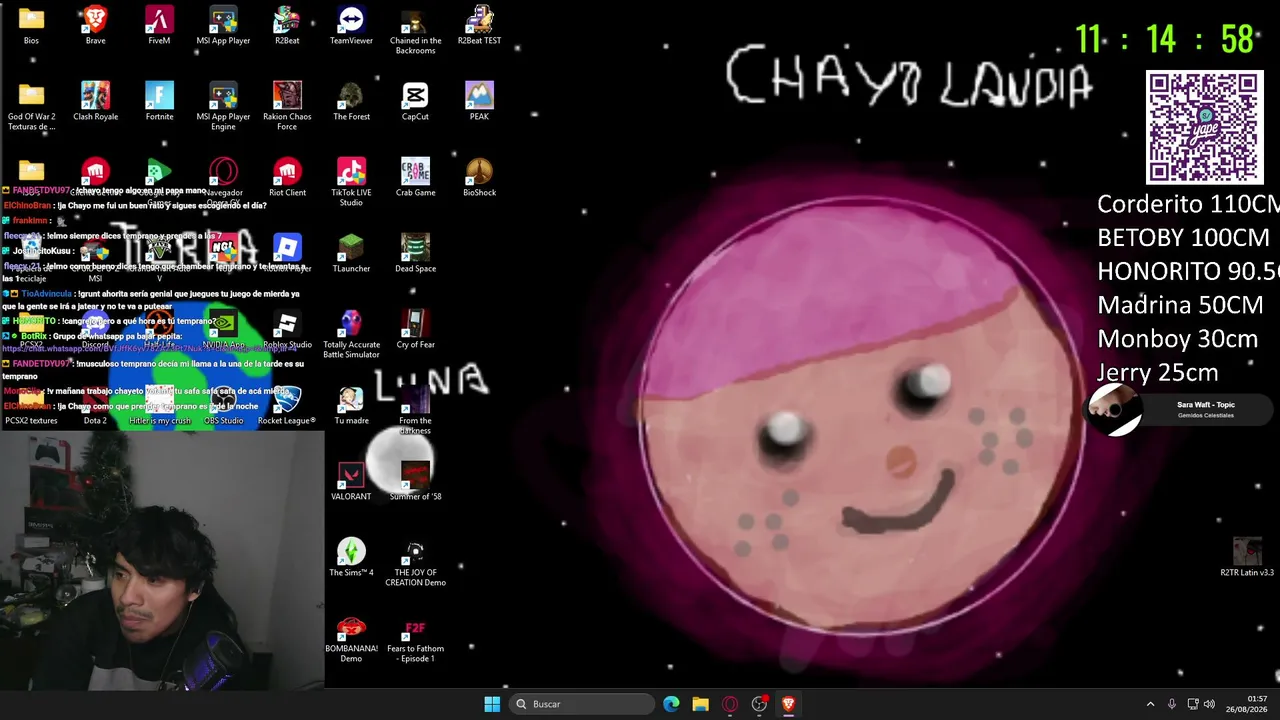Open the Windows Start menu
Viewport: 1280px width, 720px height.
click(x=492, y=704)
